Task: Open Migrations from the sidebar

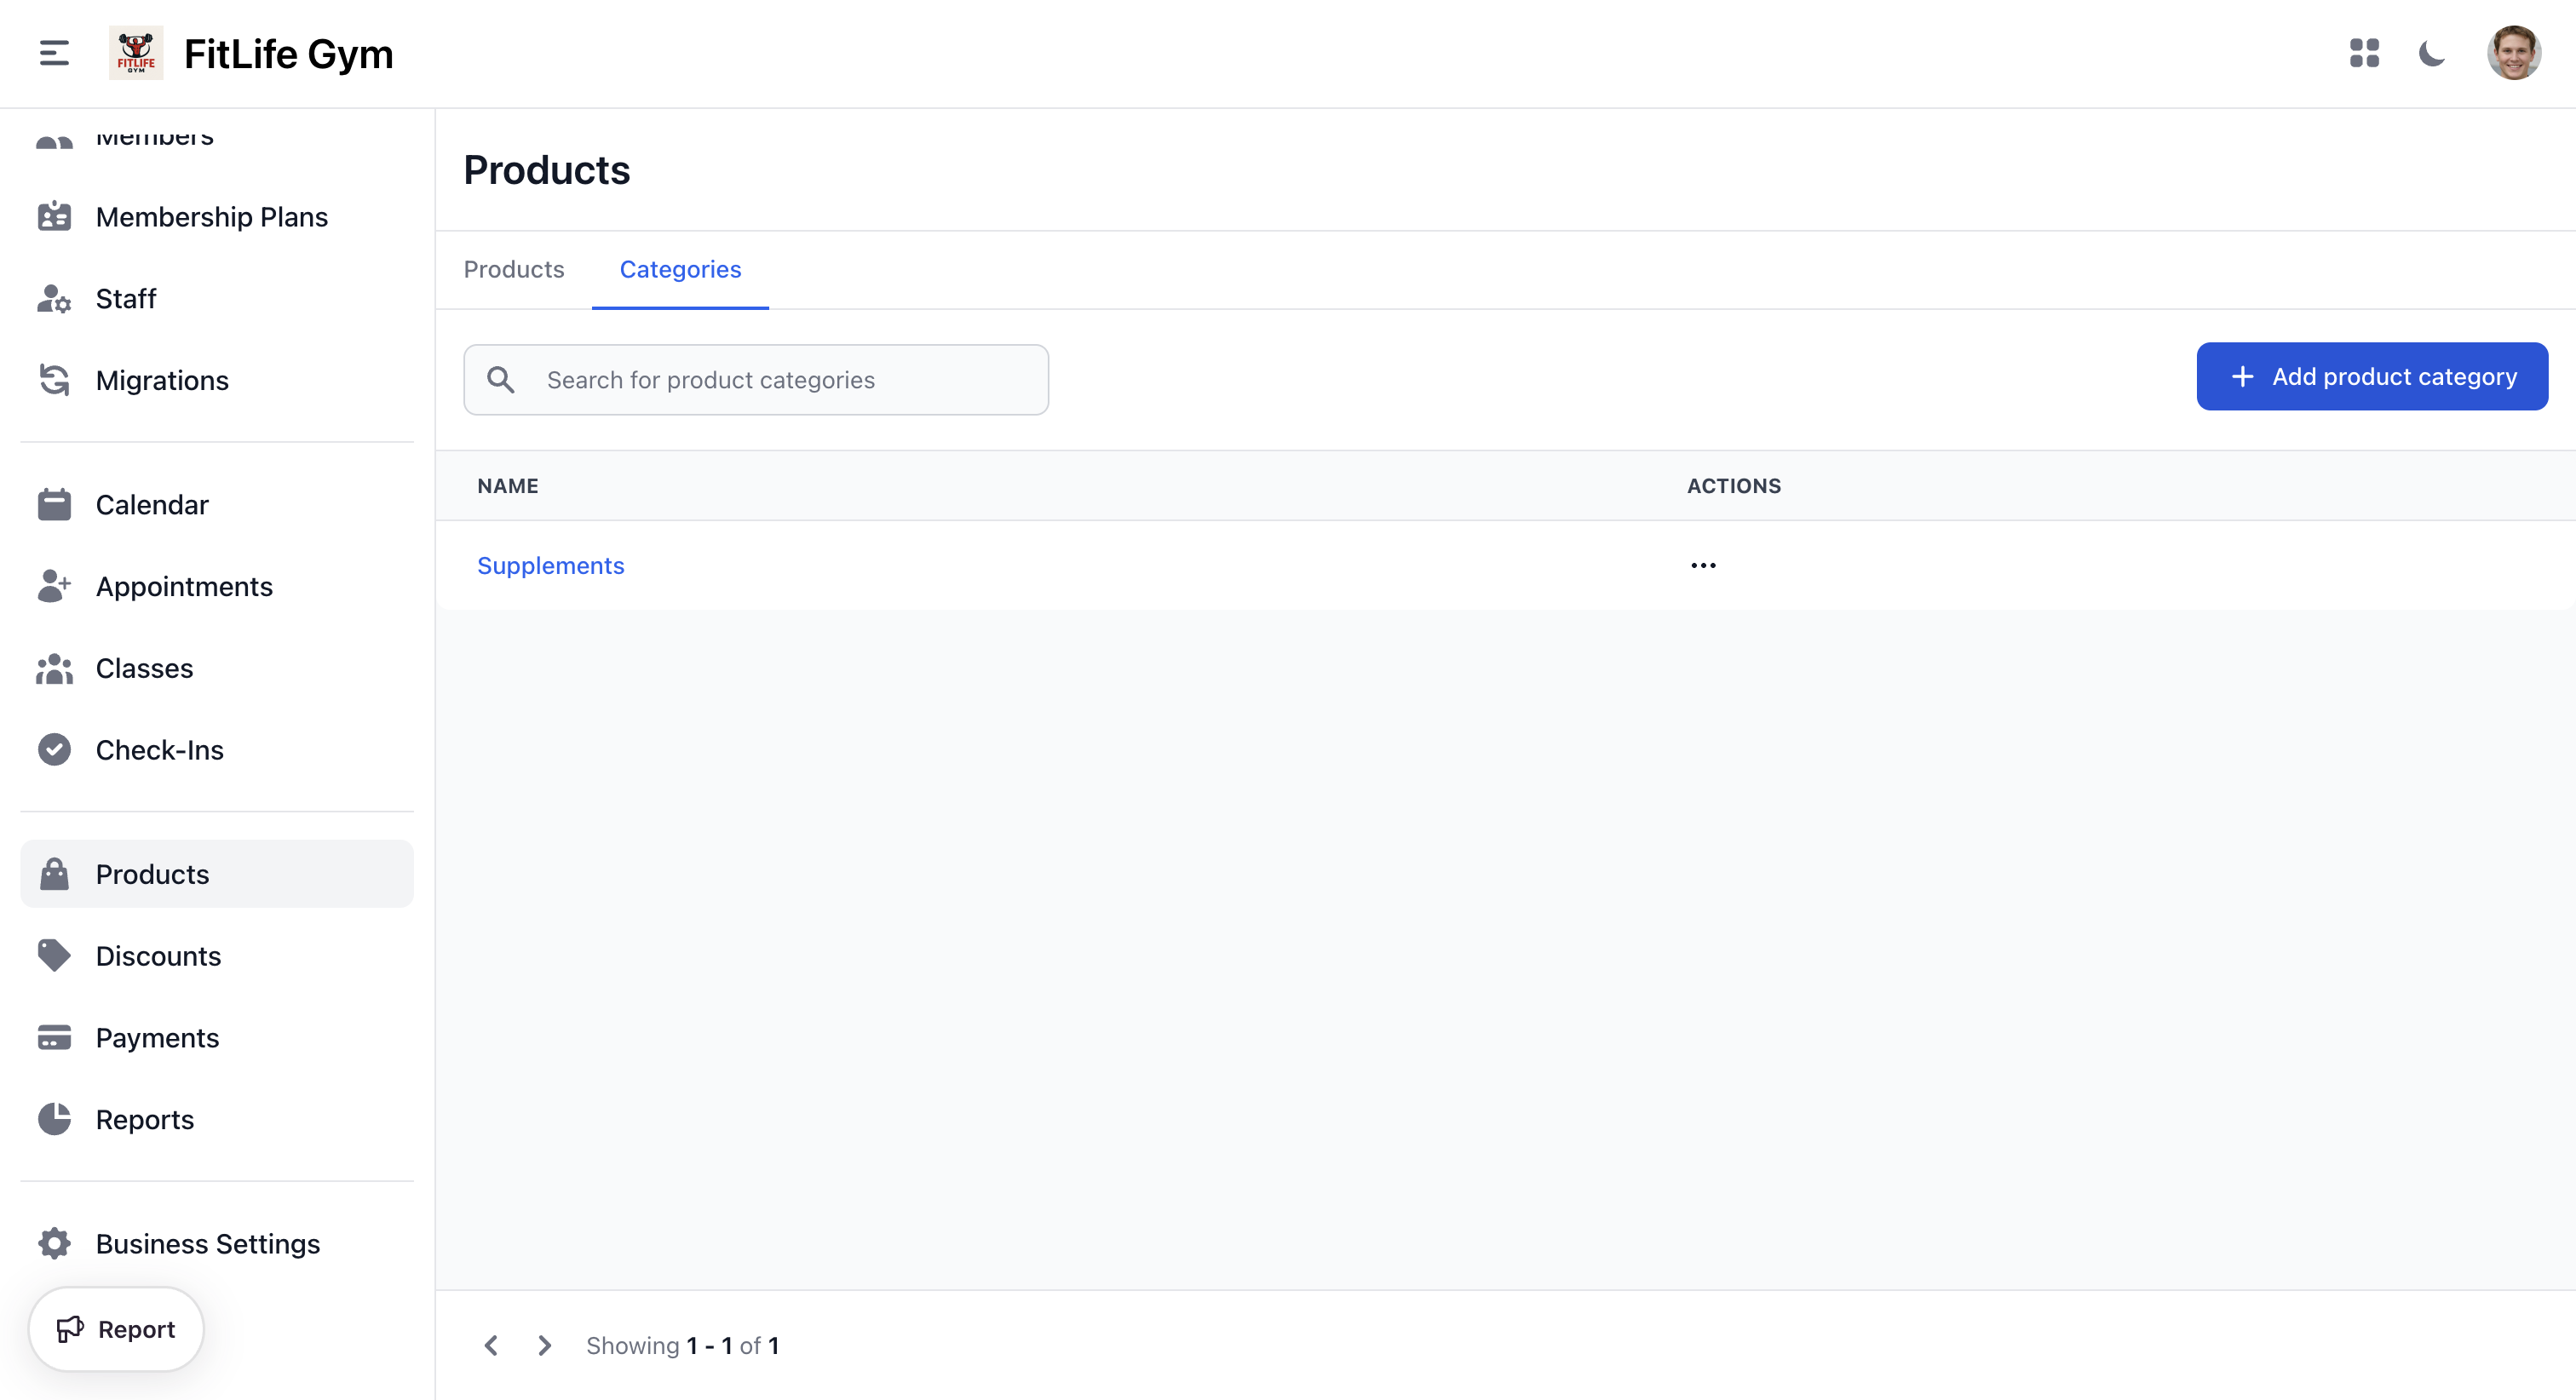Action: (x=162, y=380)
